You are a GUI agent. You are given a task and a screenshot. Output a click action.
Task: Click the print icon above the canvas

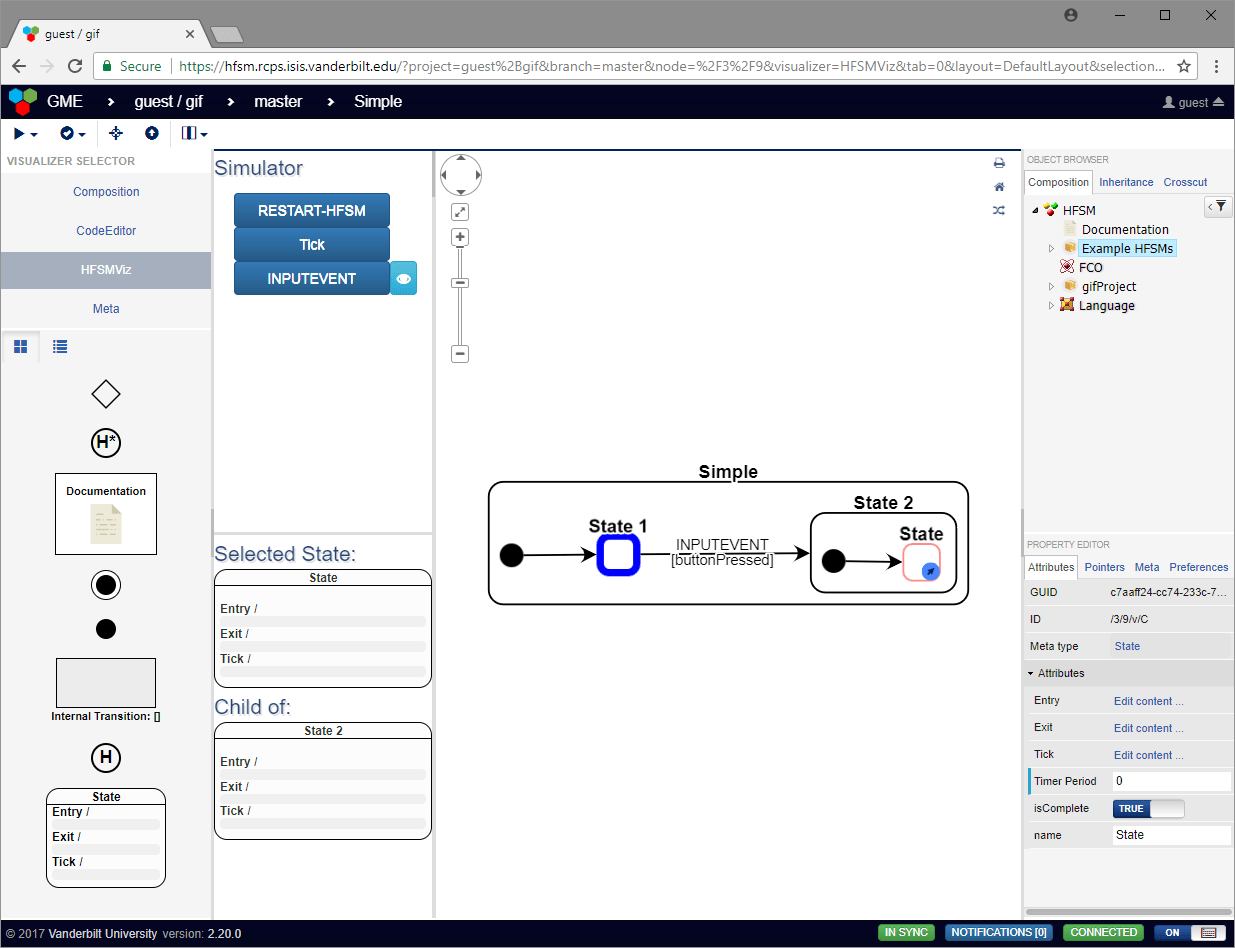(x=998, y=162)
